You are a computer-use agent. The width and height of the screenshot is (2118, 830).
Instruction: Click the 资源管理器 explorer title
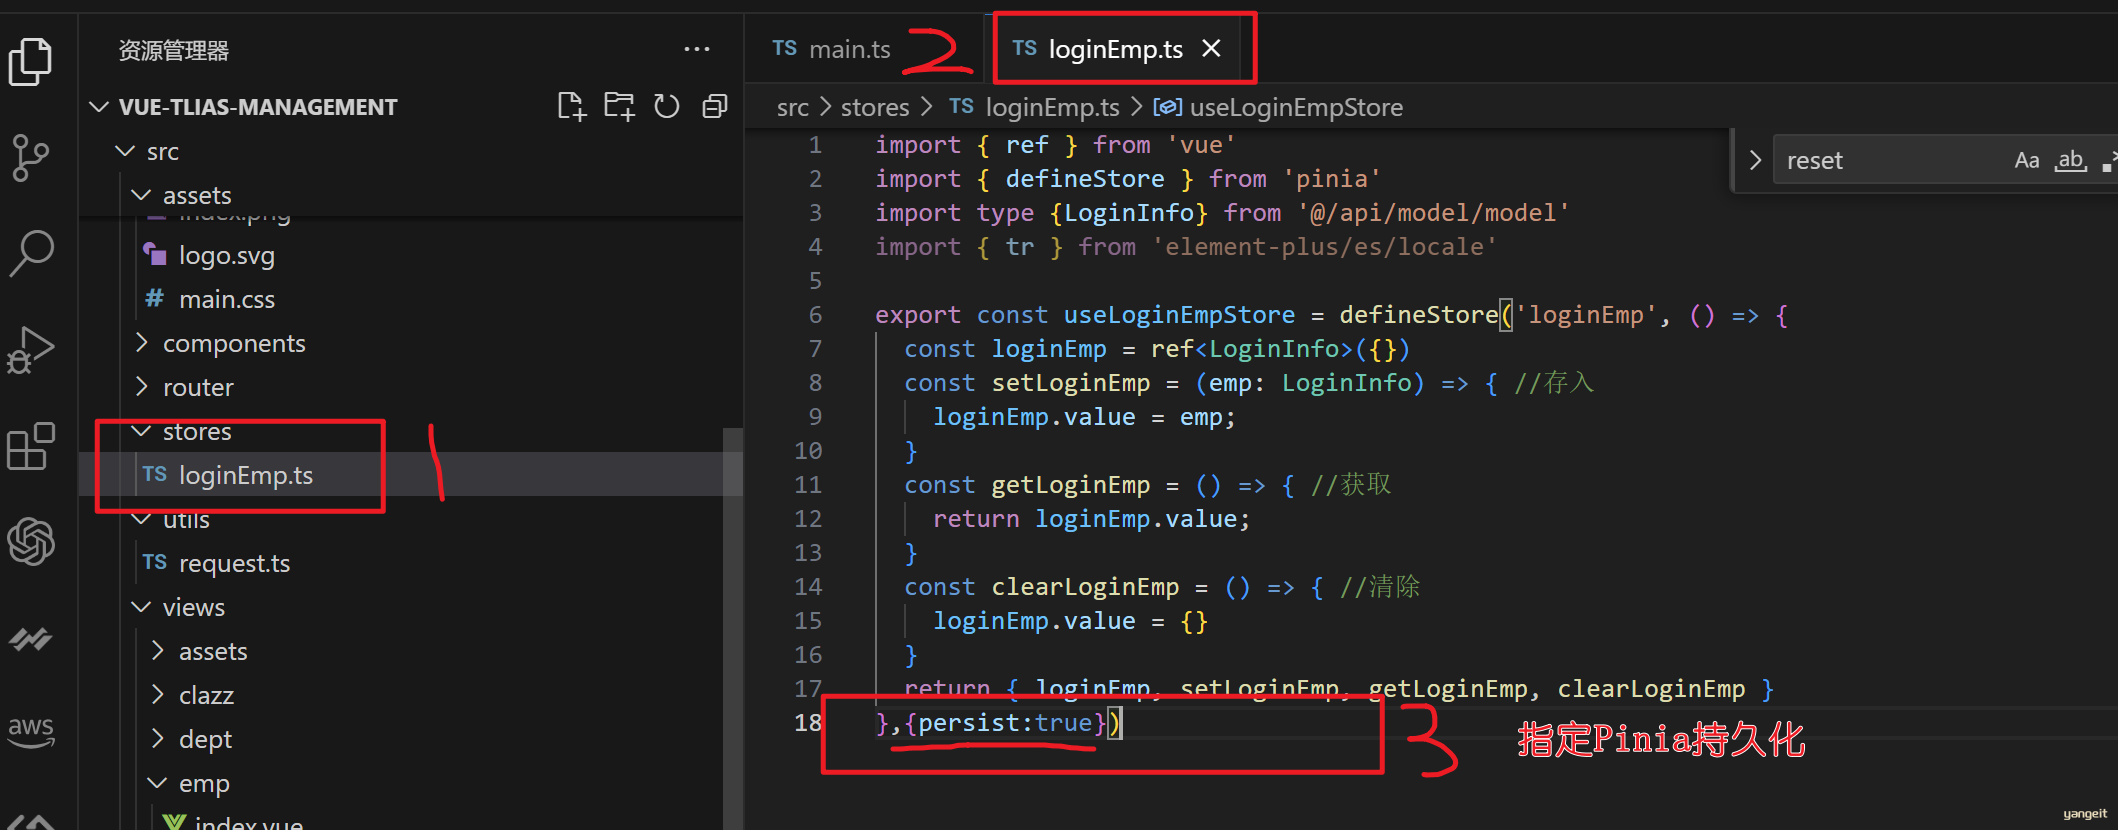point(174,50)
